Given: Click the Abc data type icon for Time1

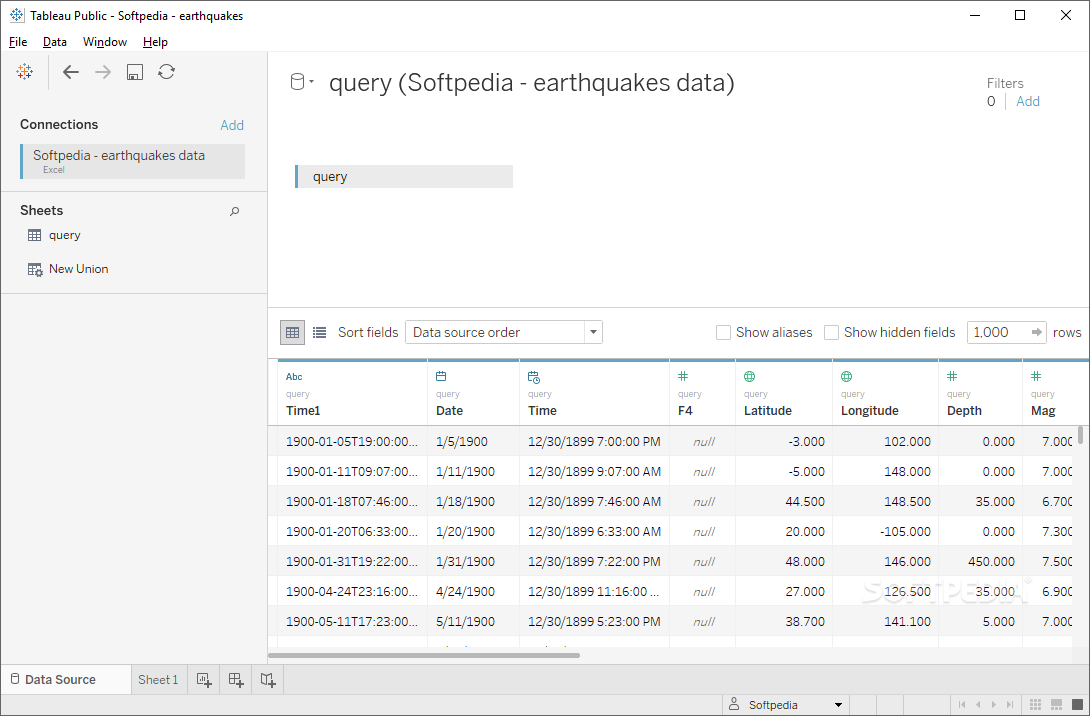Looking at the screenshot, I should (294, 377).
